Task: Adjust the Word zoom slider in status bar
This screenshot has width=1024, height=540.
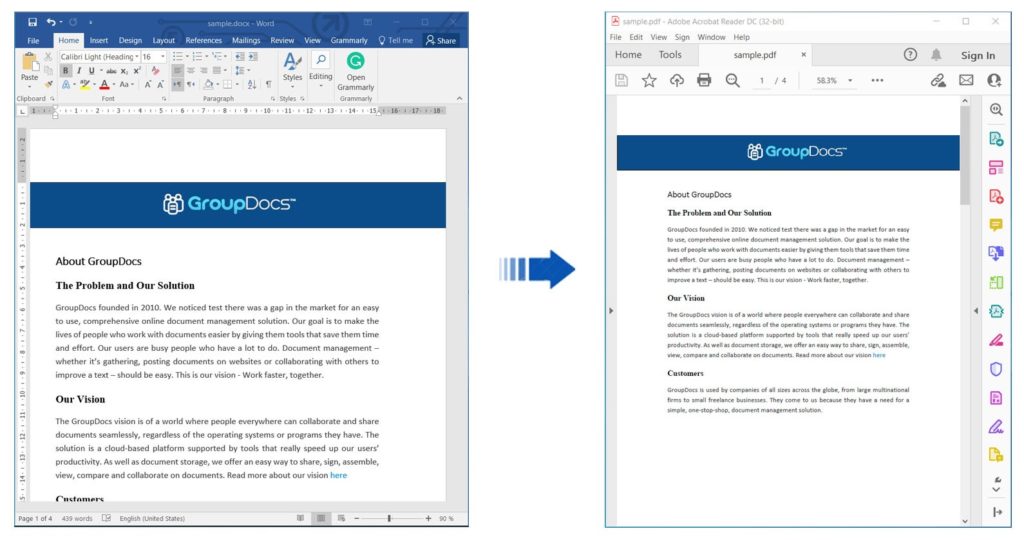Action: point(389,518)
